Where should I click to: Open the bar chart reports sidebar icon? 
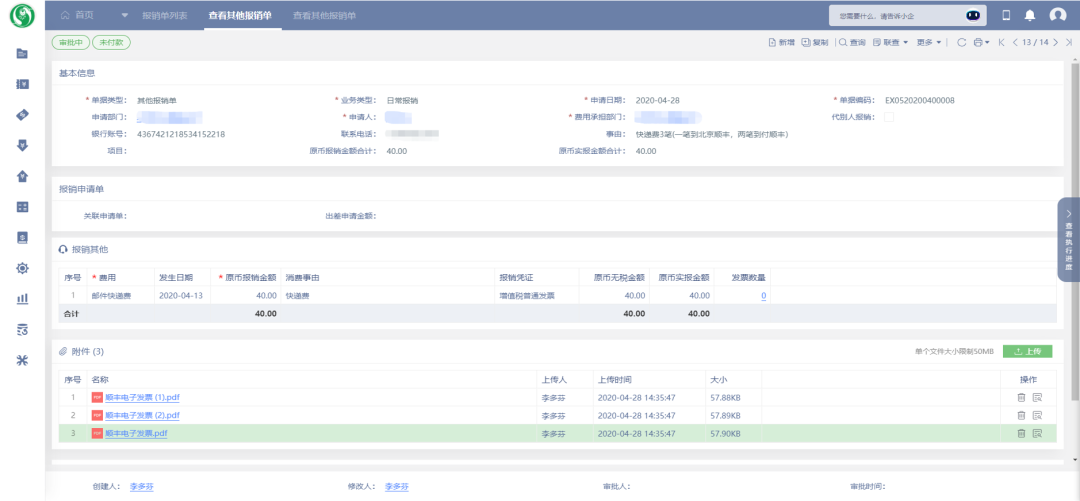(22, 298)
